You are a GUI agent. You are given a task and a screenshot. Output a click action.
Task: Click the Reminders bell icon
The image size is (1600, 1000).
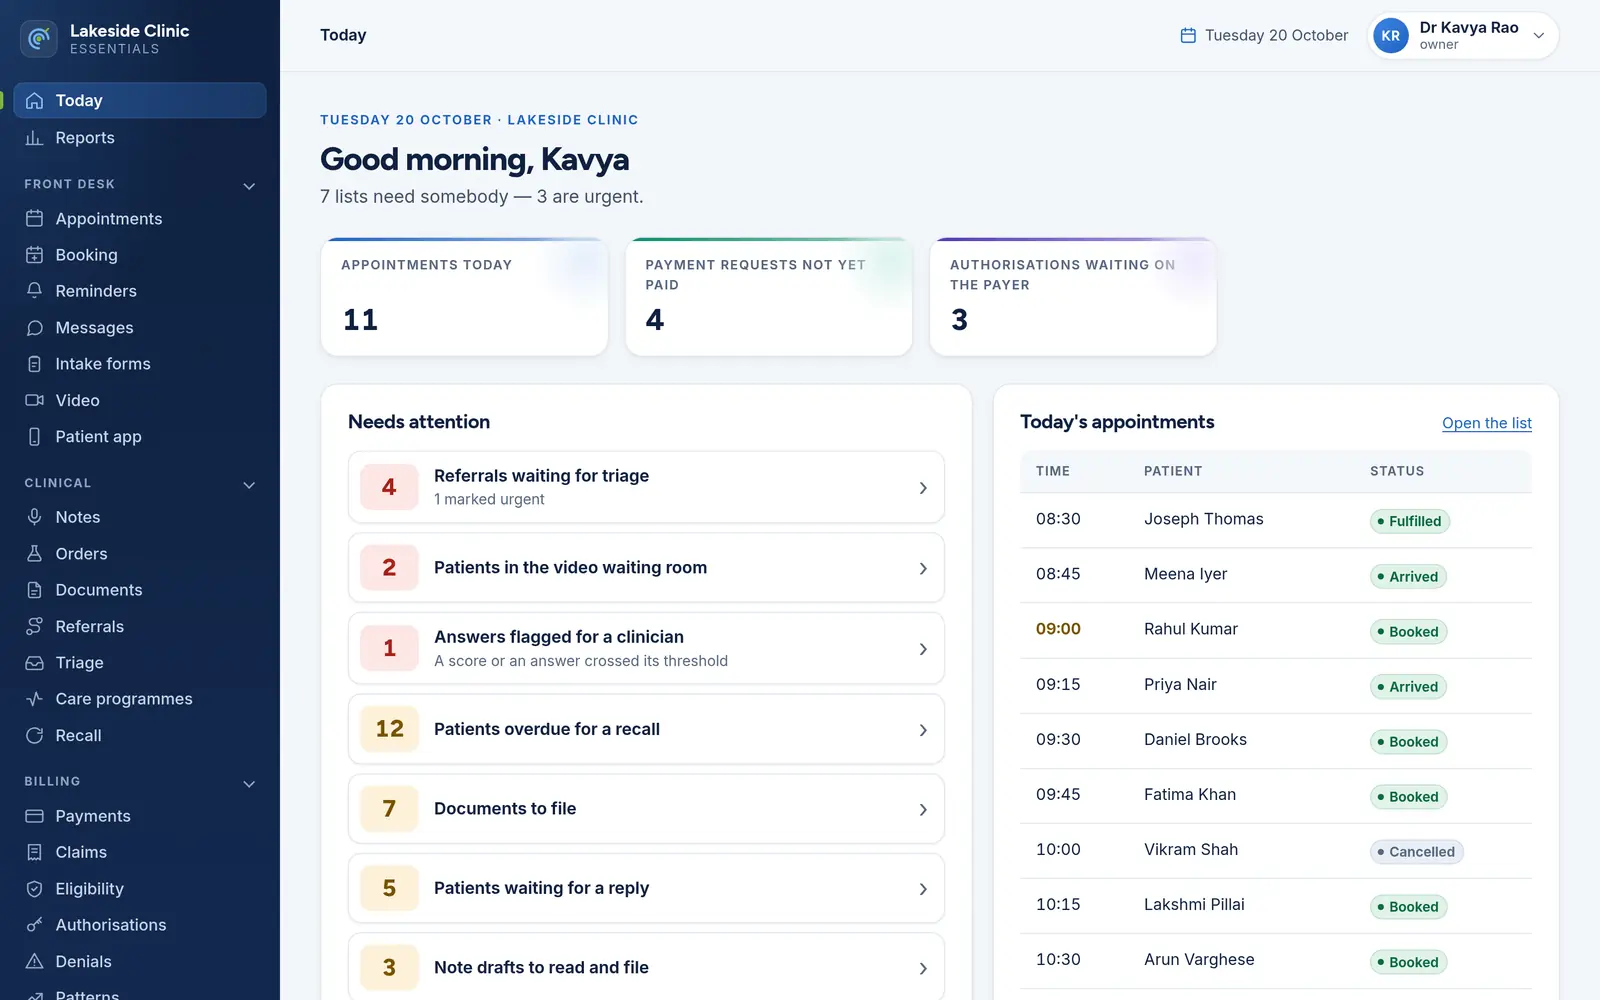coord(34,291)
